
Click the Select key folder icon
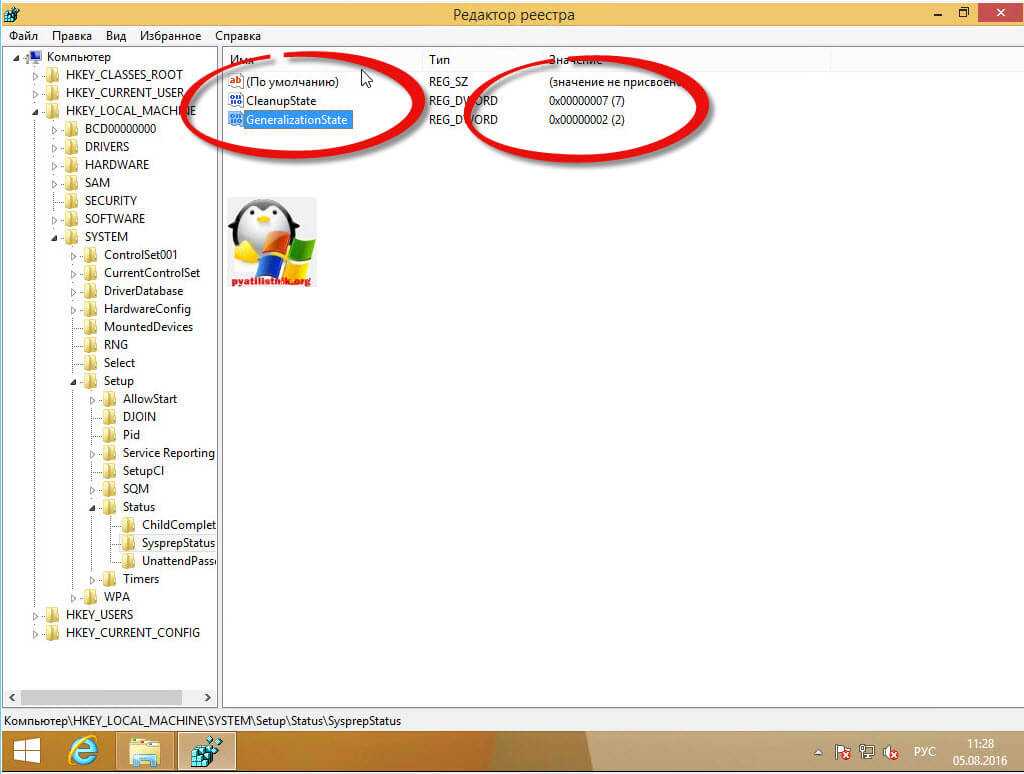91,363
